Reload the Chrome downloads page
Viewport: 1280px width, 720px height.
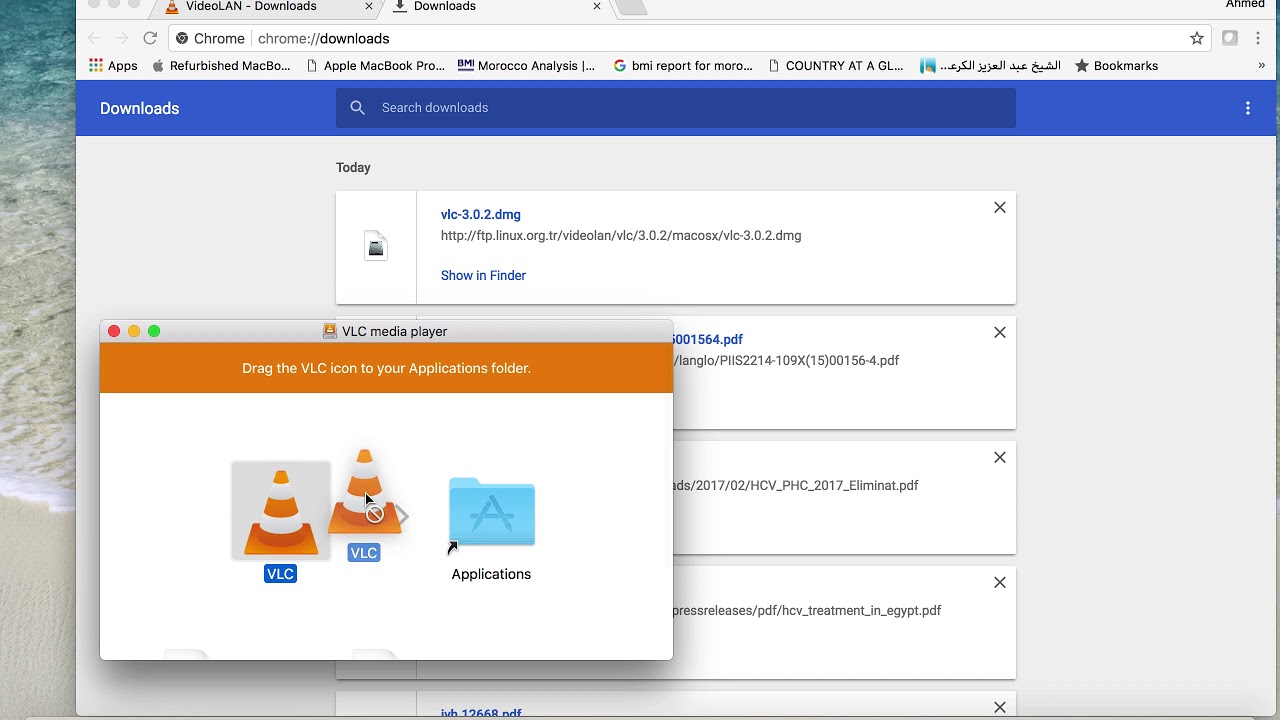[x=150, y=38]
